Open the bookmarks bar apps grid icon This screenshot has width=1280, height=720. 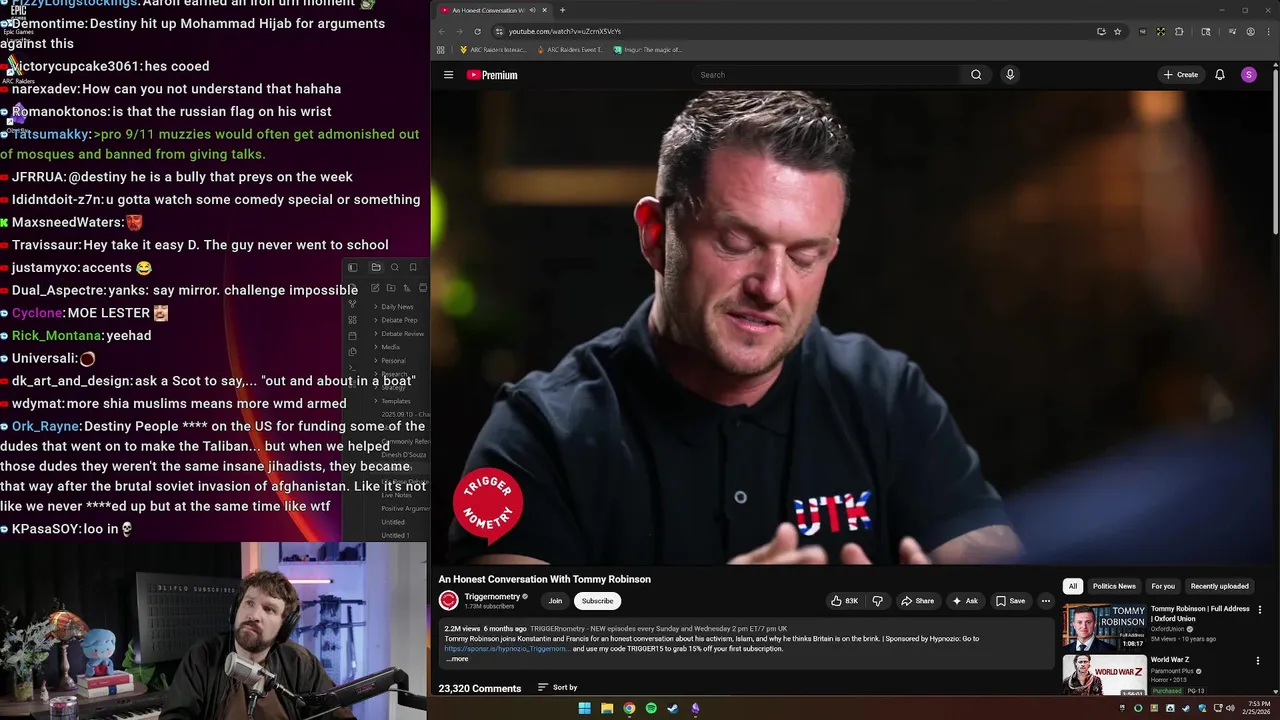coord(441,49)
